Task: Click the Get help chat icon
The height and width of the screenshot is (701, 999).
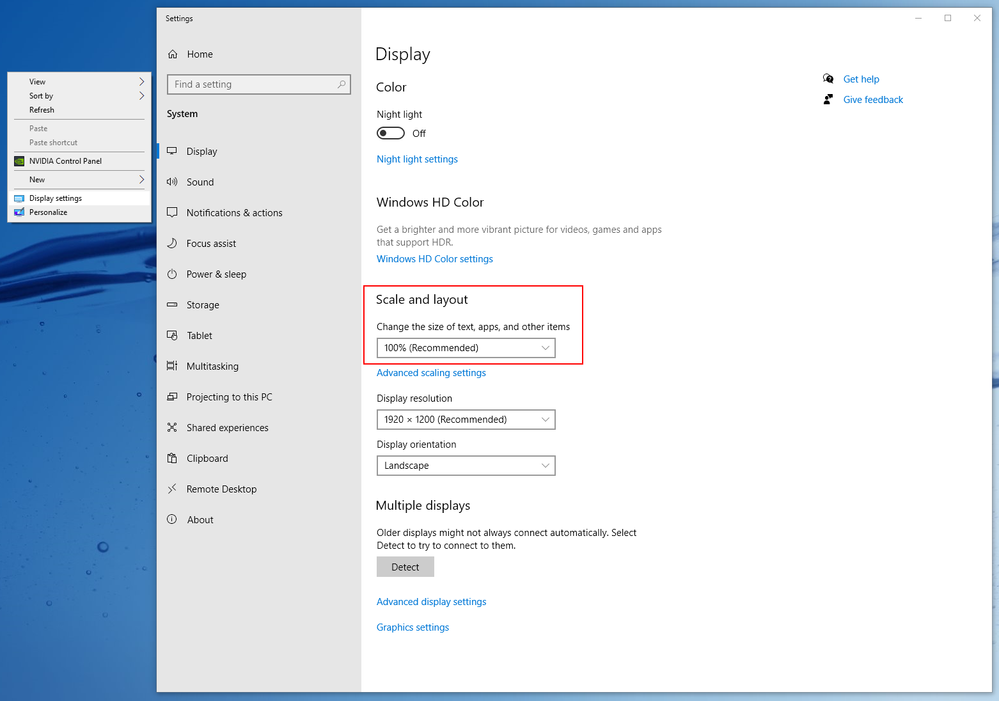Action: click(828, 78)
